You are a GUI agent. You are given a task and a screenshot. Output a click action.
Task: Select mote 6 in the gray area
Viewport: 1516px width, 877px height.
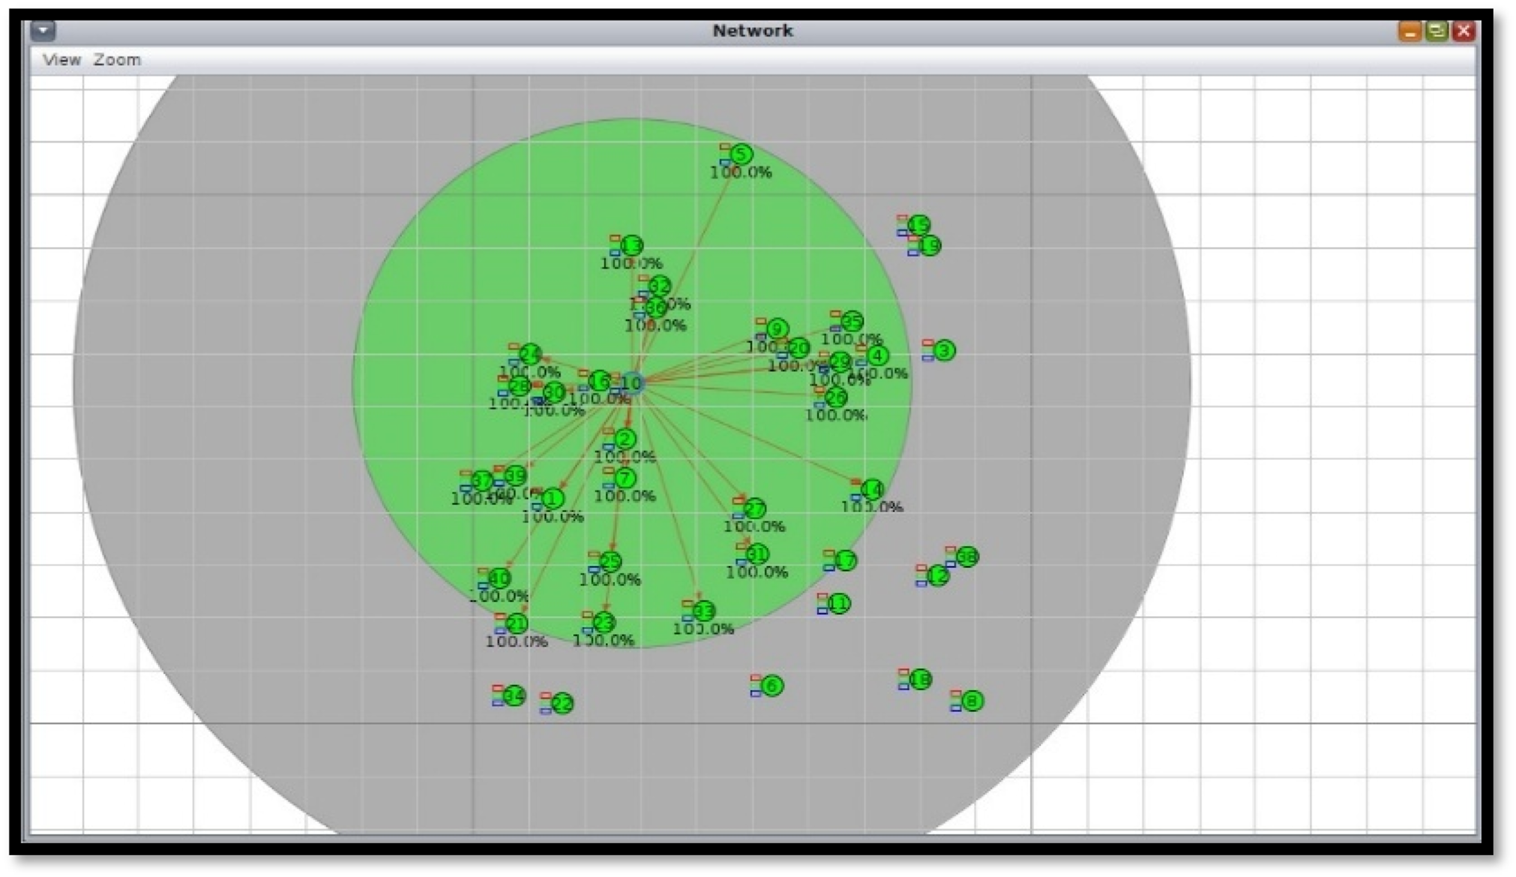(x=771, y=686)
